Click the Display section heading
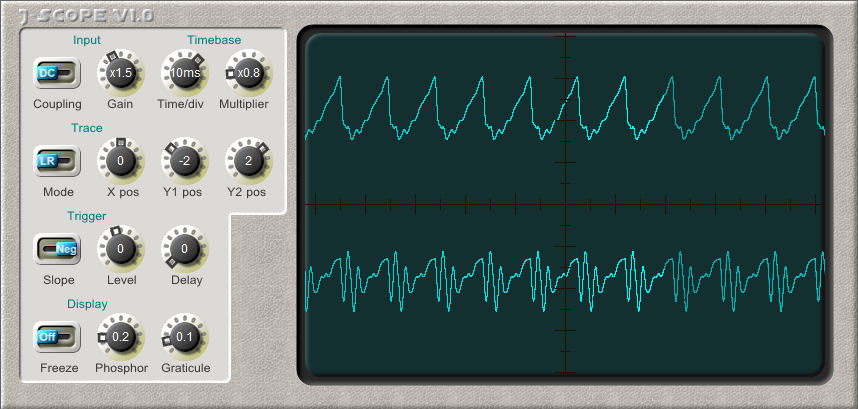 [x=87, y=304]
